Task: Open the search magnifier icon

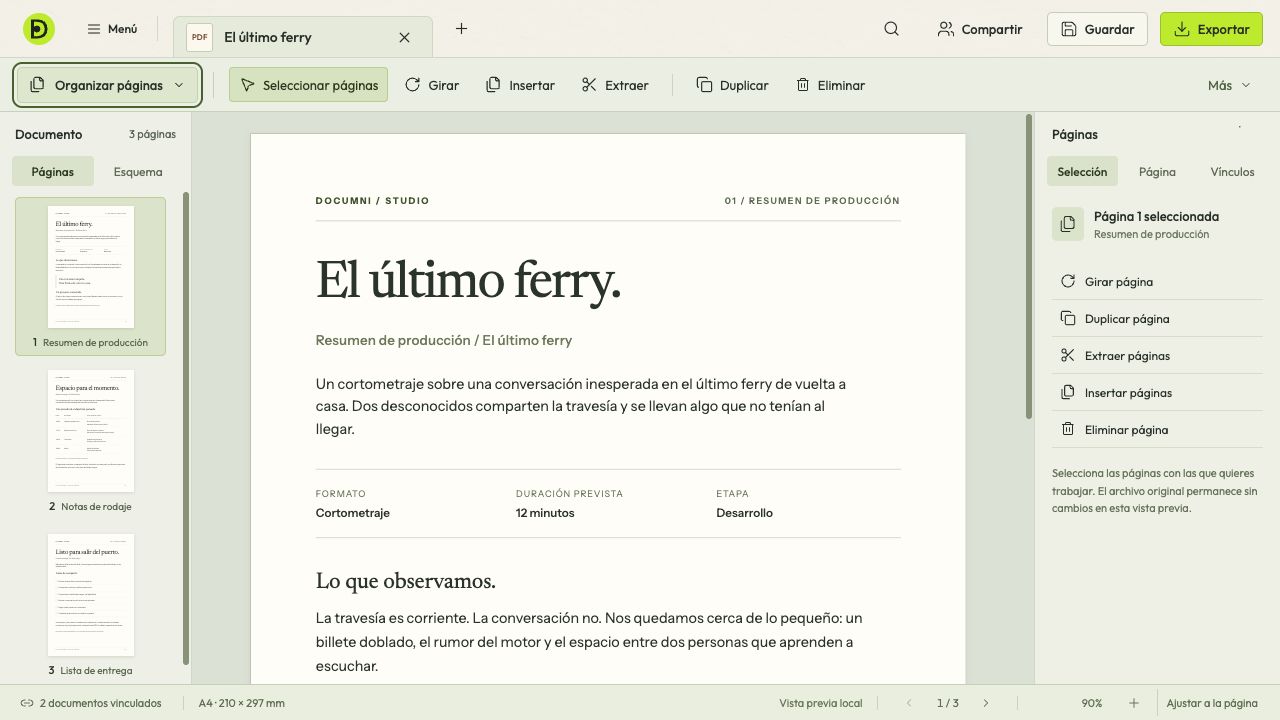Action: [891, 29]
